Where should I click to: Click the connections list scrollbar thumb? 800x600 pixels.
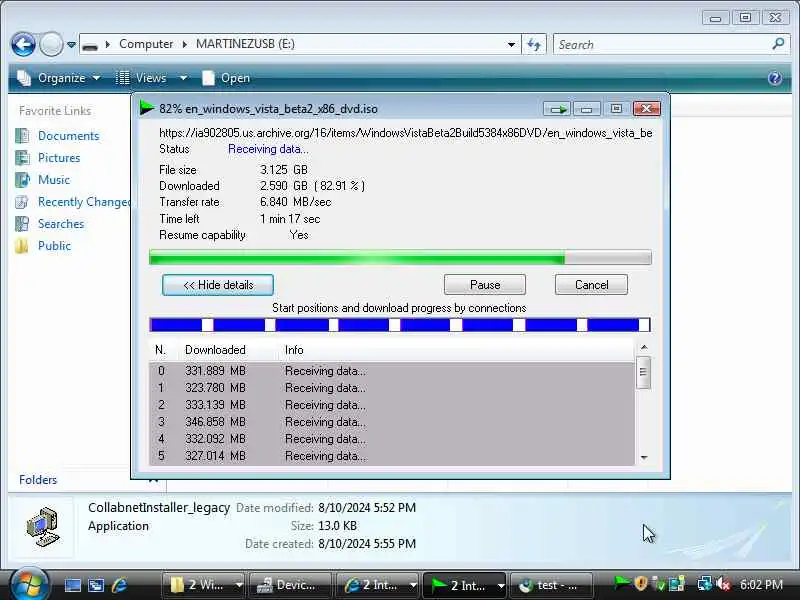coord(643,372)
